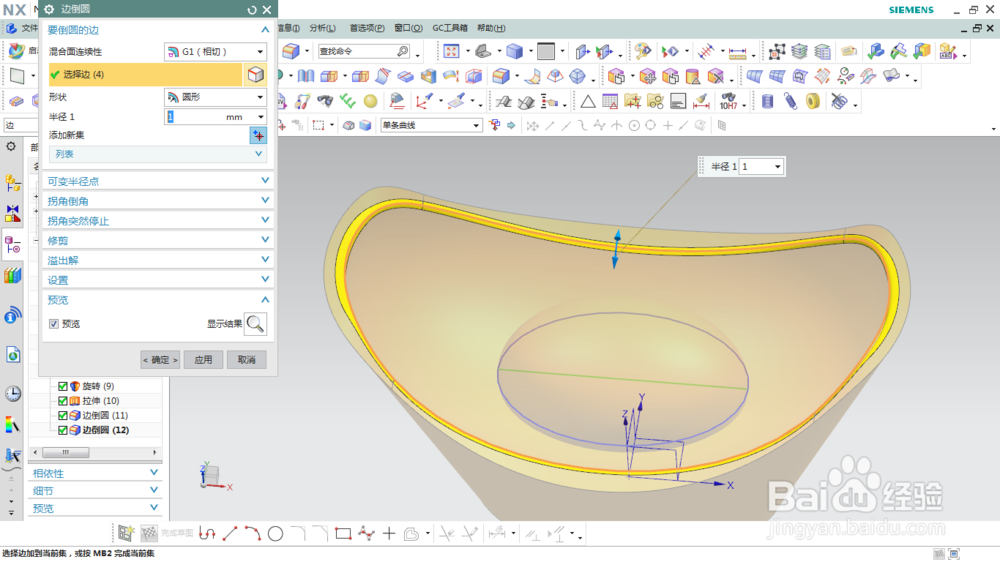Expand the 可变半径点 section
Image resolution: width=1000 pixels, height=562 pixels.
pyautogui.click(x=157, y=181)
